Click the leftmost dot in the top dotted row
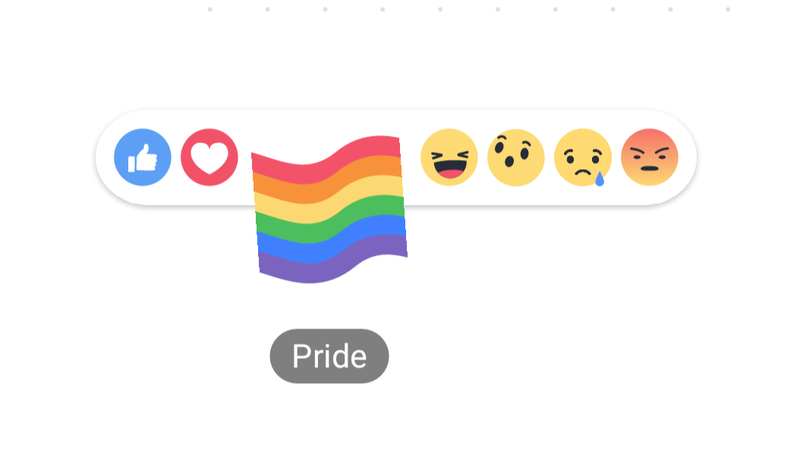The image size is (800, 450). (x=210, y=9)
